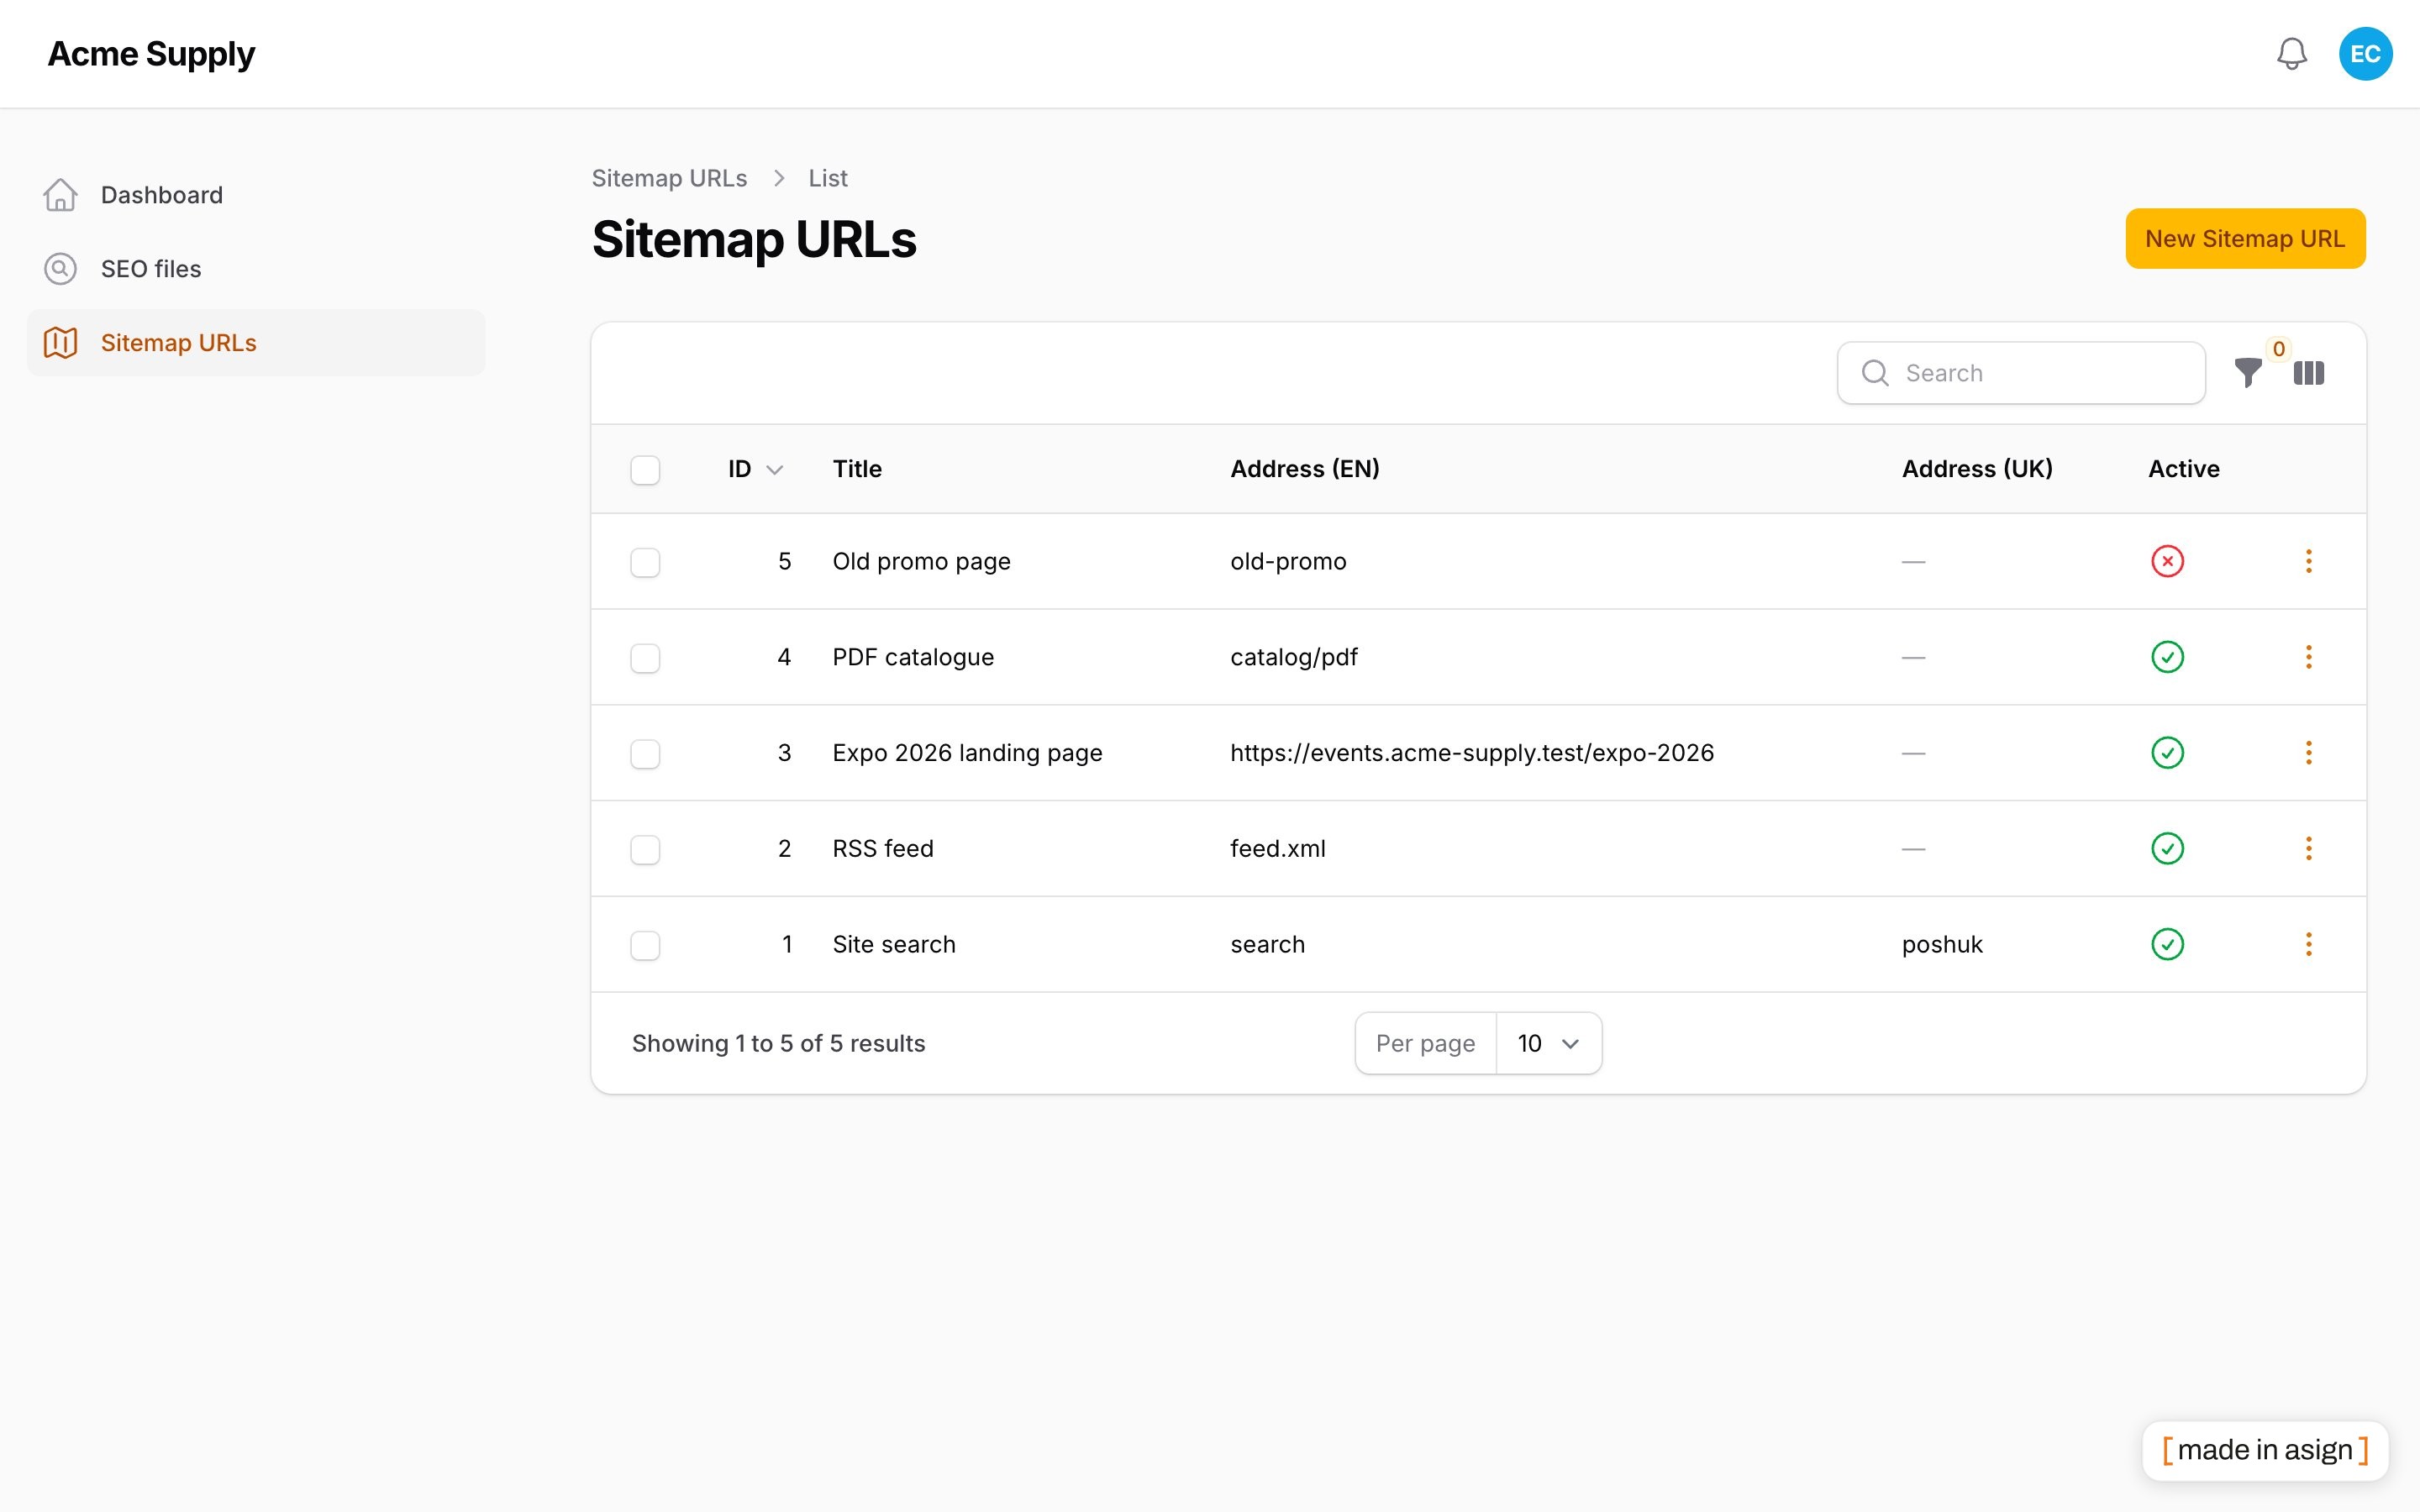Click the green active icon for PDF catalogue
This screenshot has height=1512, width=2420.
[2167, 657]
